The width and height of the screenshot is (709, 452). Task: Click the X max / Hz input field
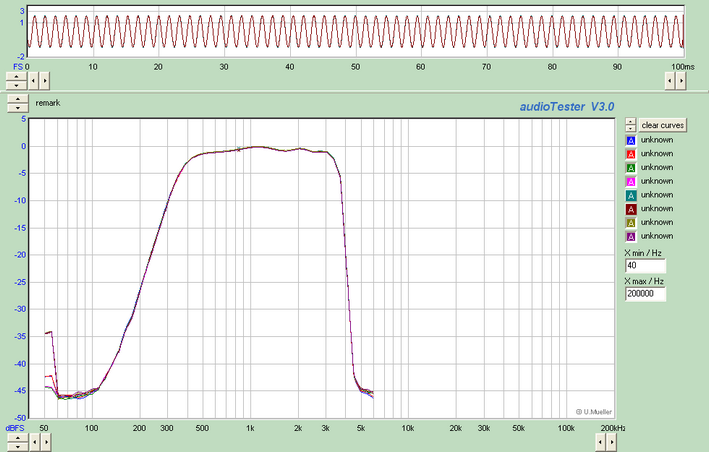click(x=645, y=294)
